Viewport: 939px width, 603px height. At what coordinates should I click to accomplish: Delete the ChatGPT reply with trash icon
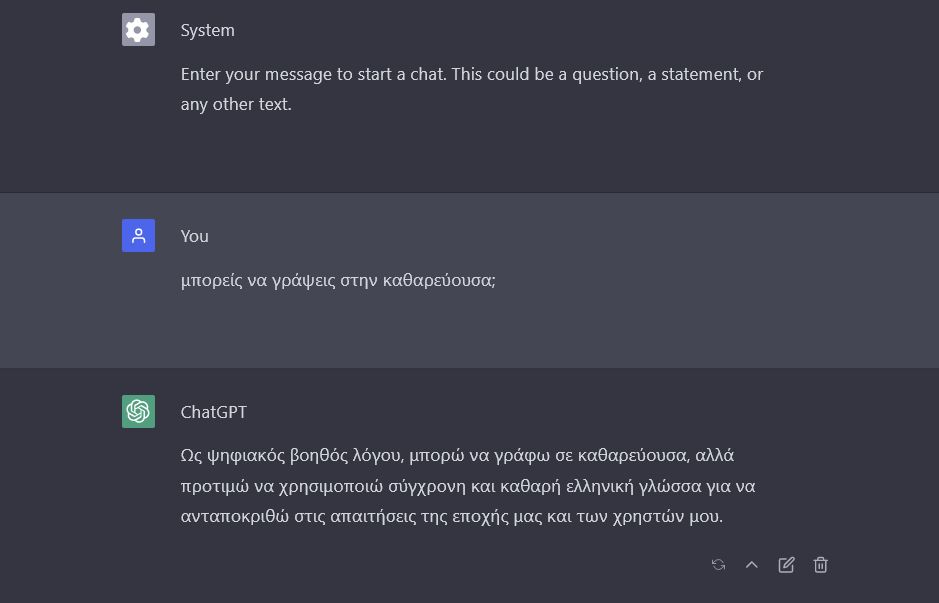tap(821, 565)
